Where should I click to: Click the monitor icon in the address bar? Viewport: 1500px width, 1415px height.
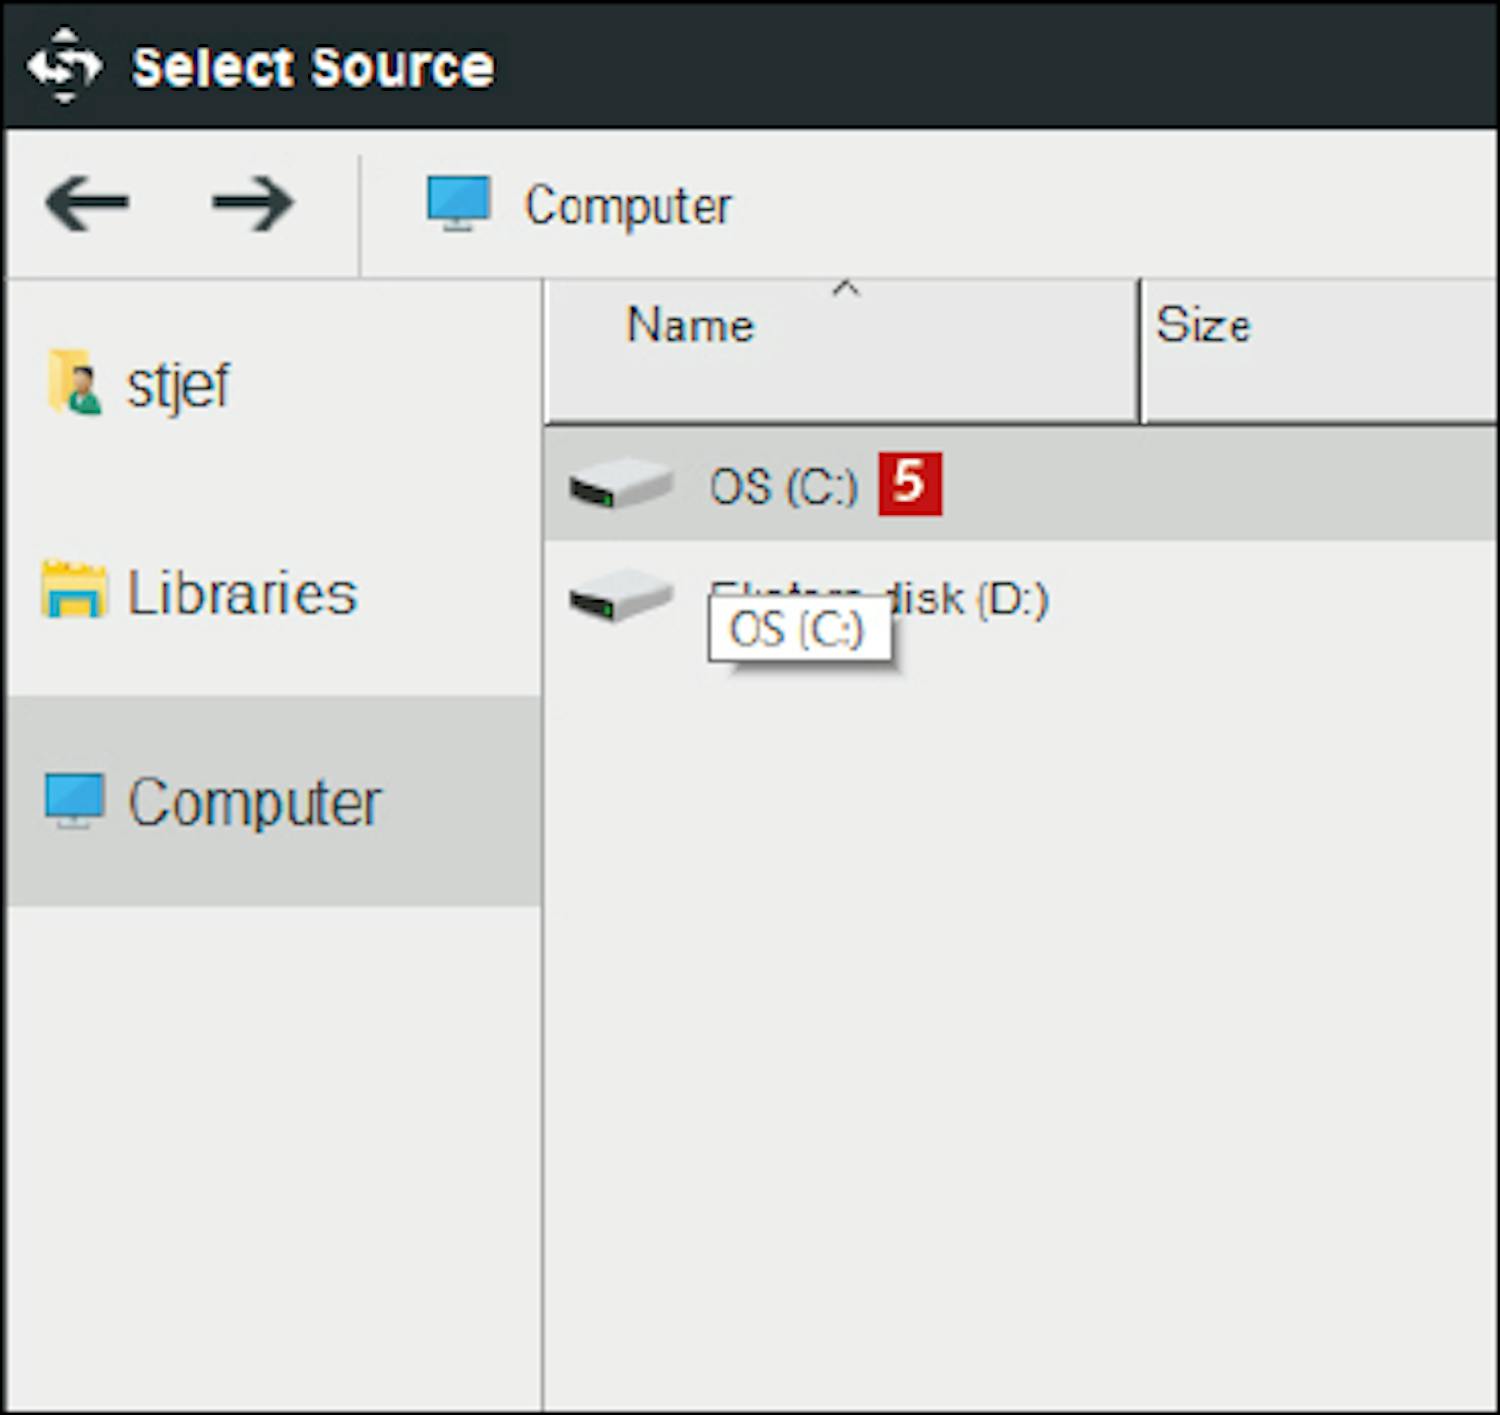458,203
